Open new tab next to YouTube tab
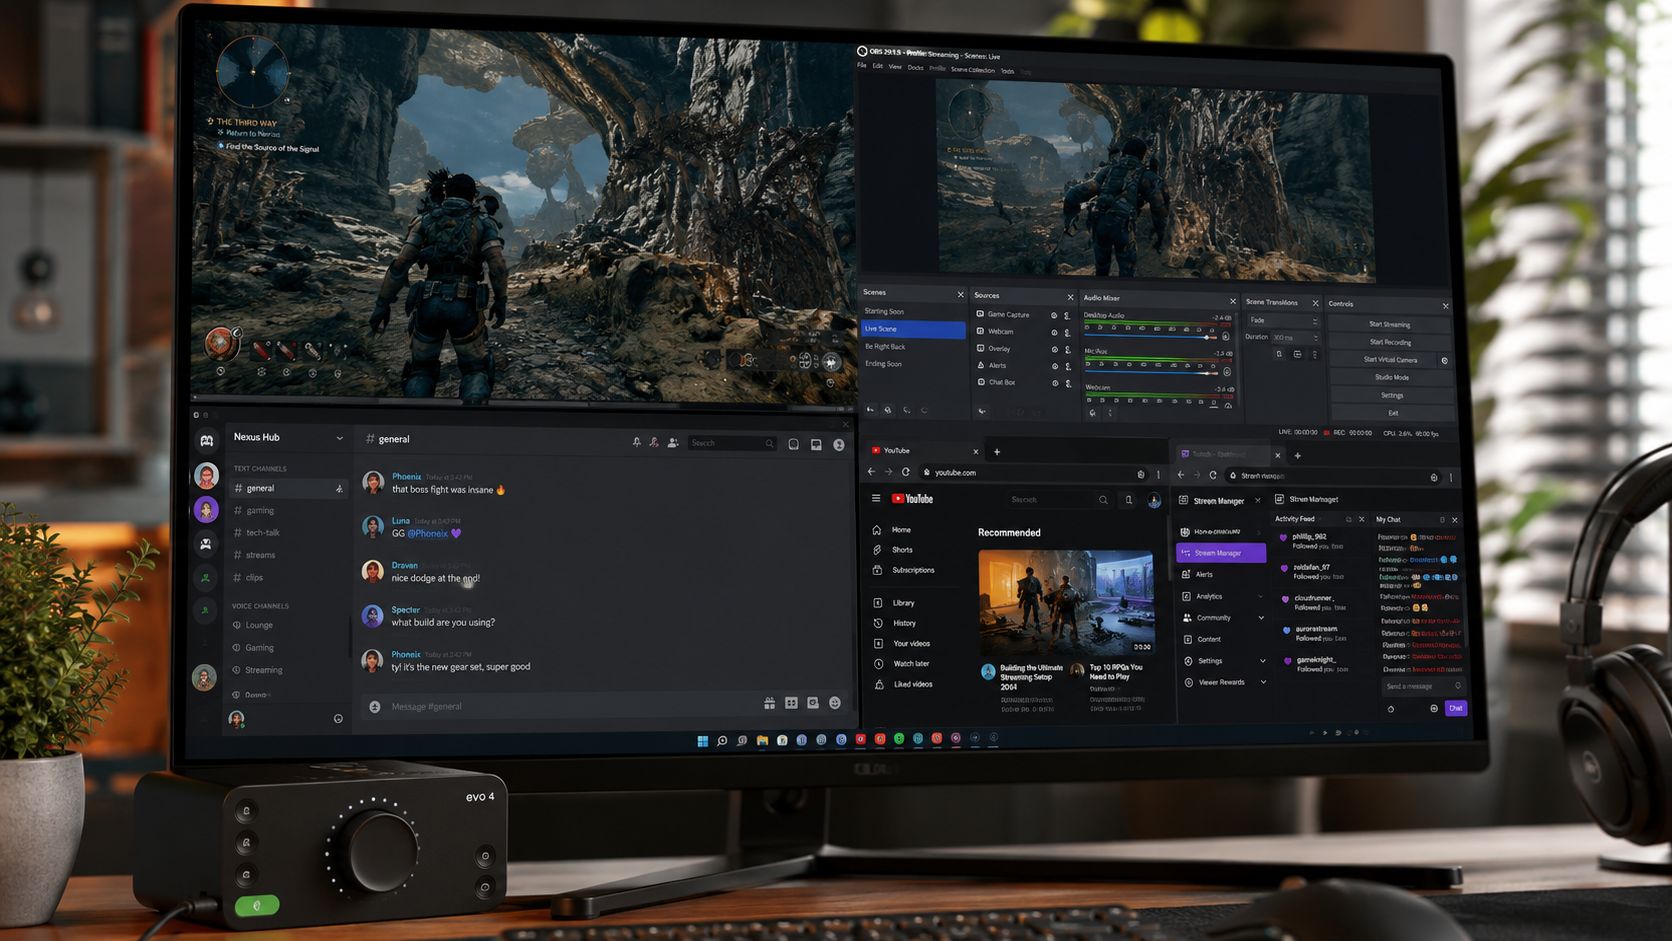Screen dimensions: 1672x941 click(997, 452)
